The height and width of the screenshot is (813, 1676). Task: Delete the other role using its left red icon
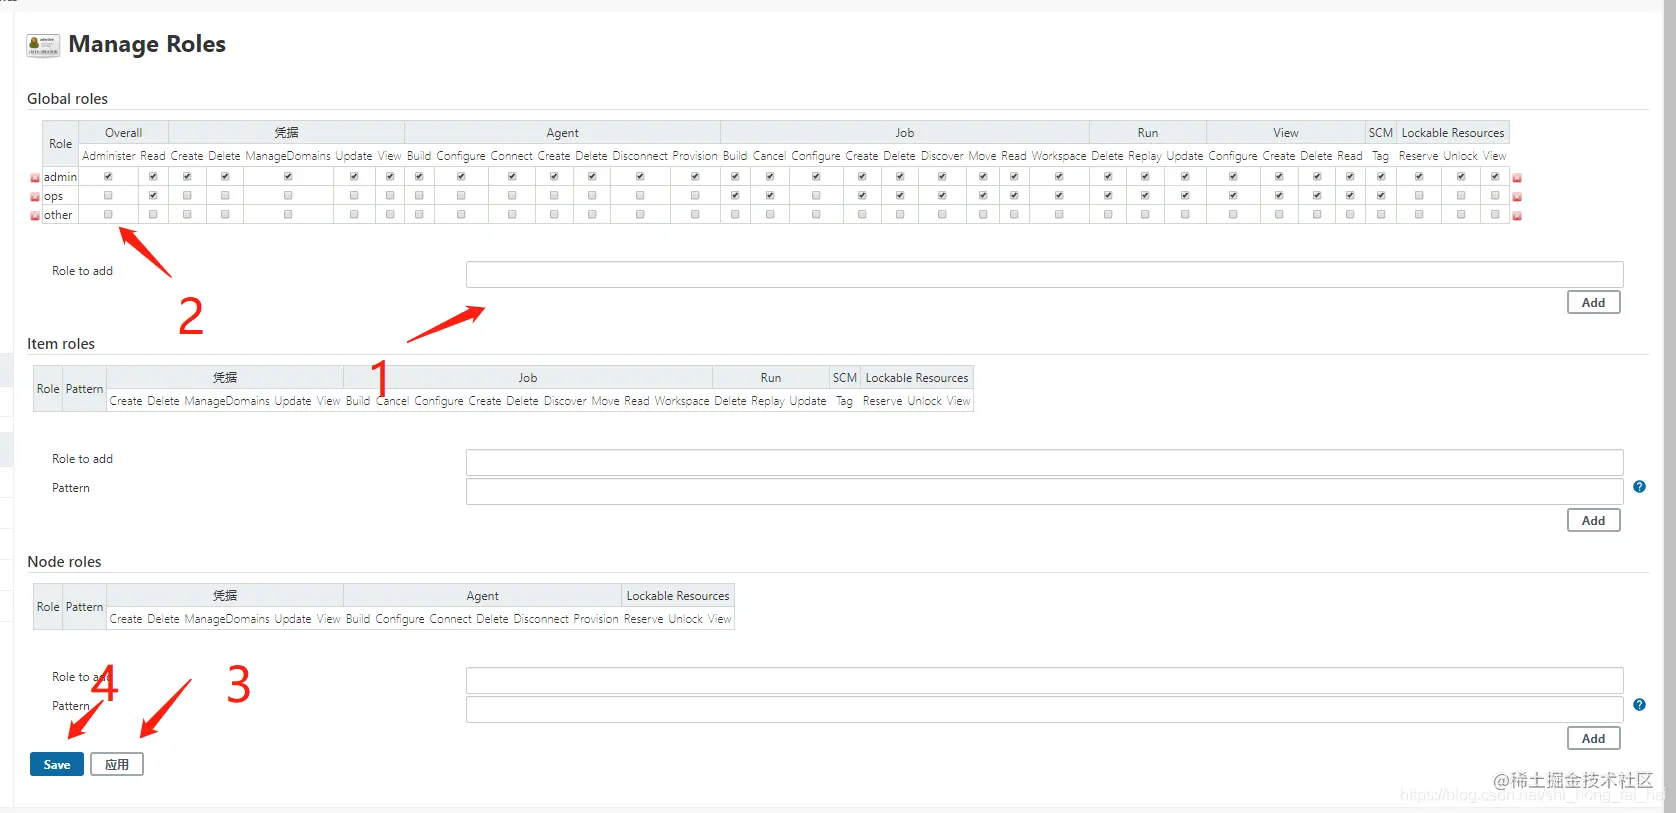35,216
